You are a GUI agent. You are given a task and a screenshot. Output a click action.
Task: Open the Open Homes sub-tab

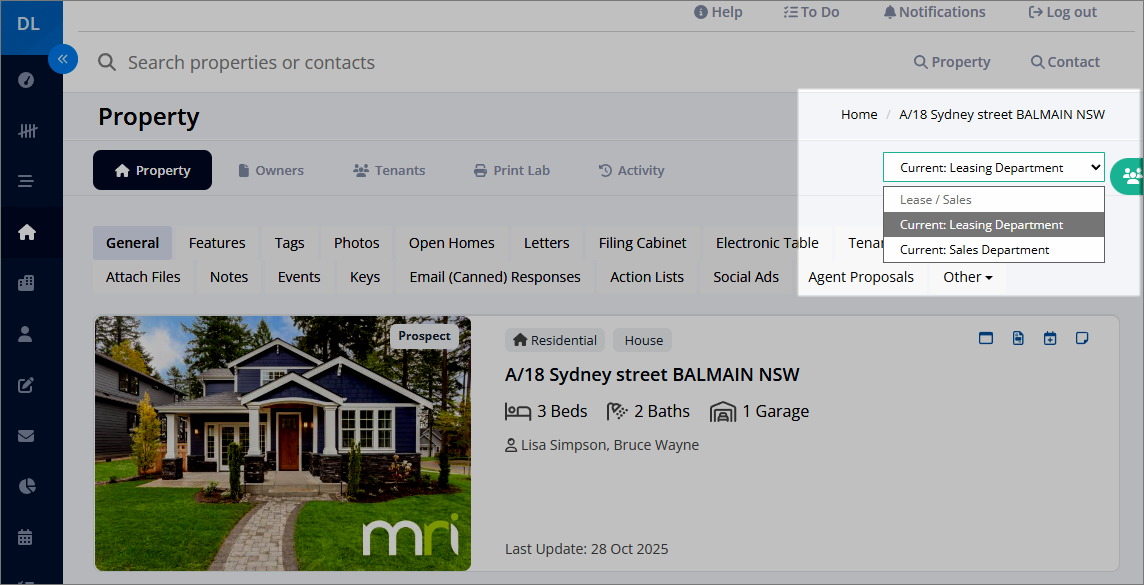pyautogui.click(x=452, y=243)
